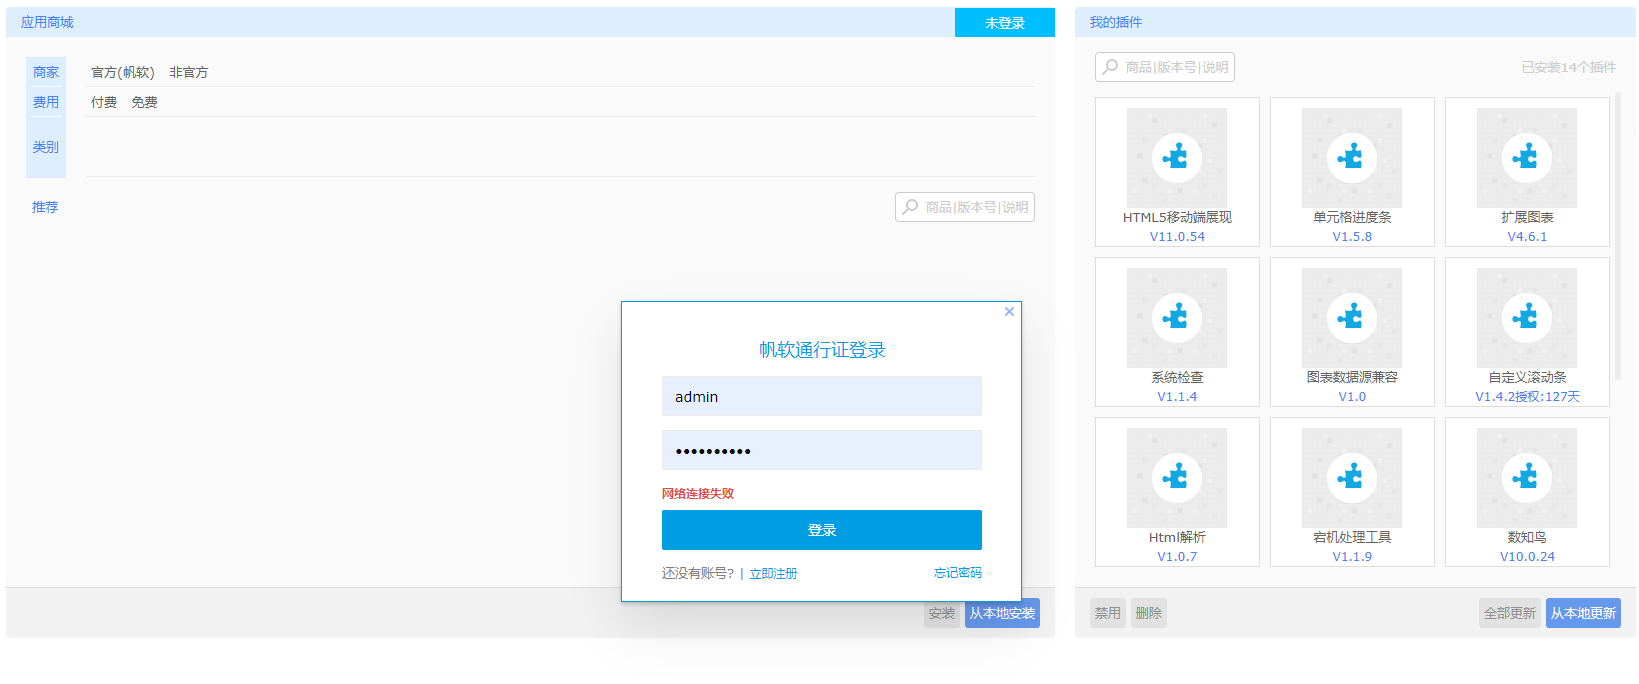Click the Html解析 plugin puzzle icon
This screenshot has height=684, width=1639.
point(1177,477)
